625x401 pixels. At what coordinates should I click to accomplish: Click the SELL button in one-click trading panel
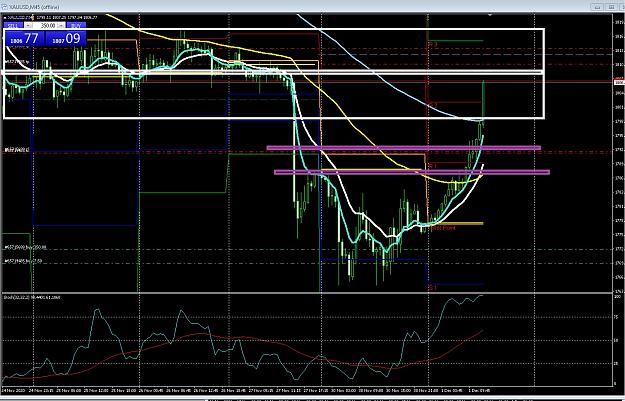click(13, 26)
